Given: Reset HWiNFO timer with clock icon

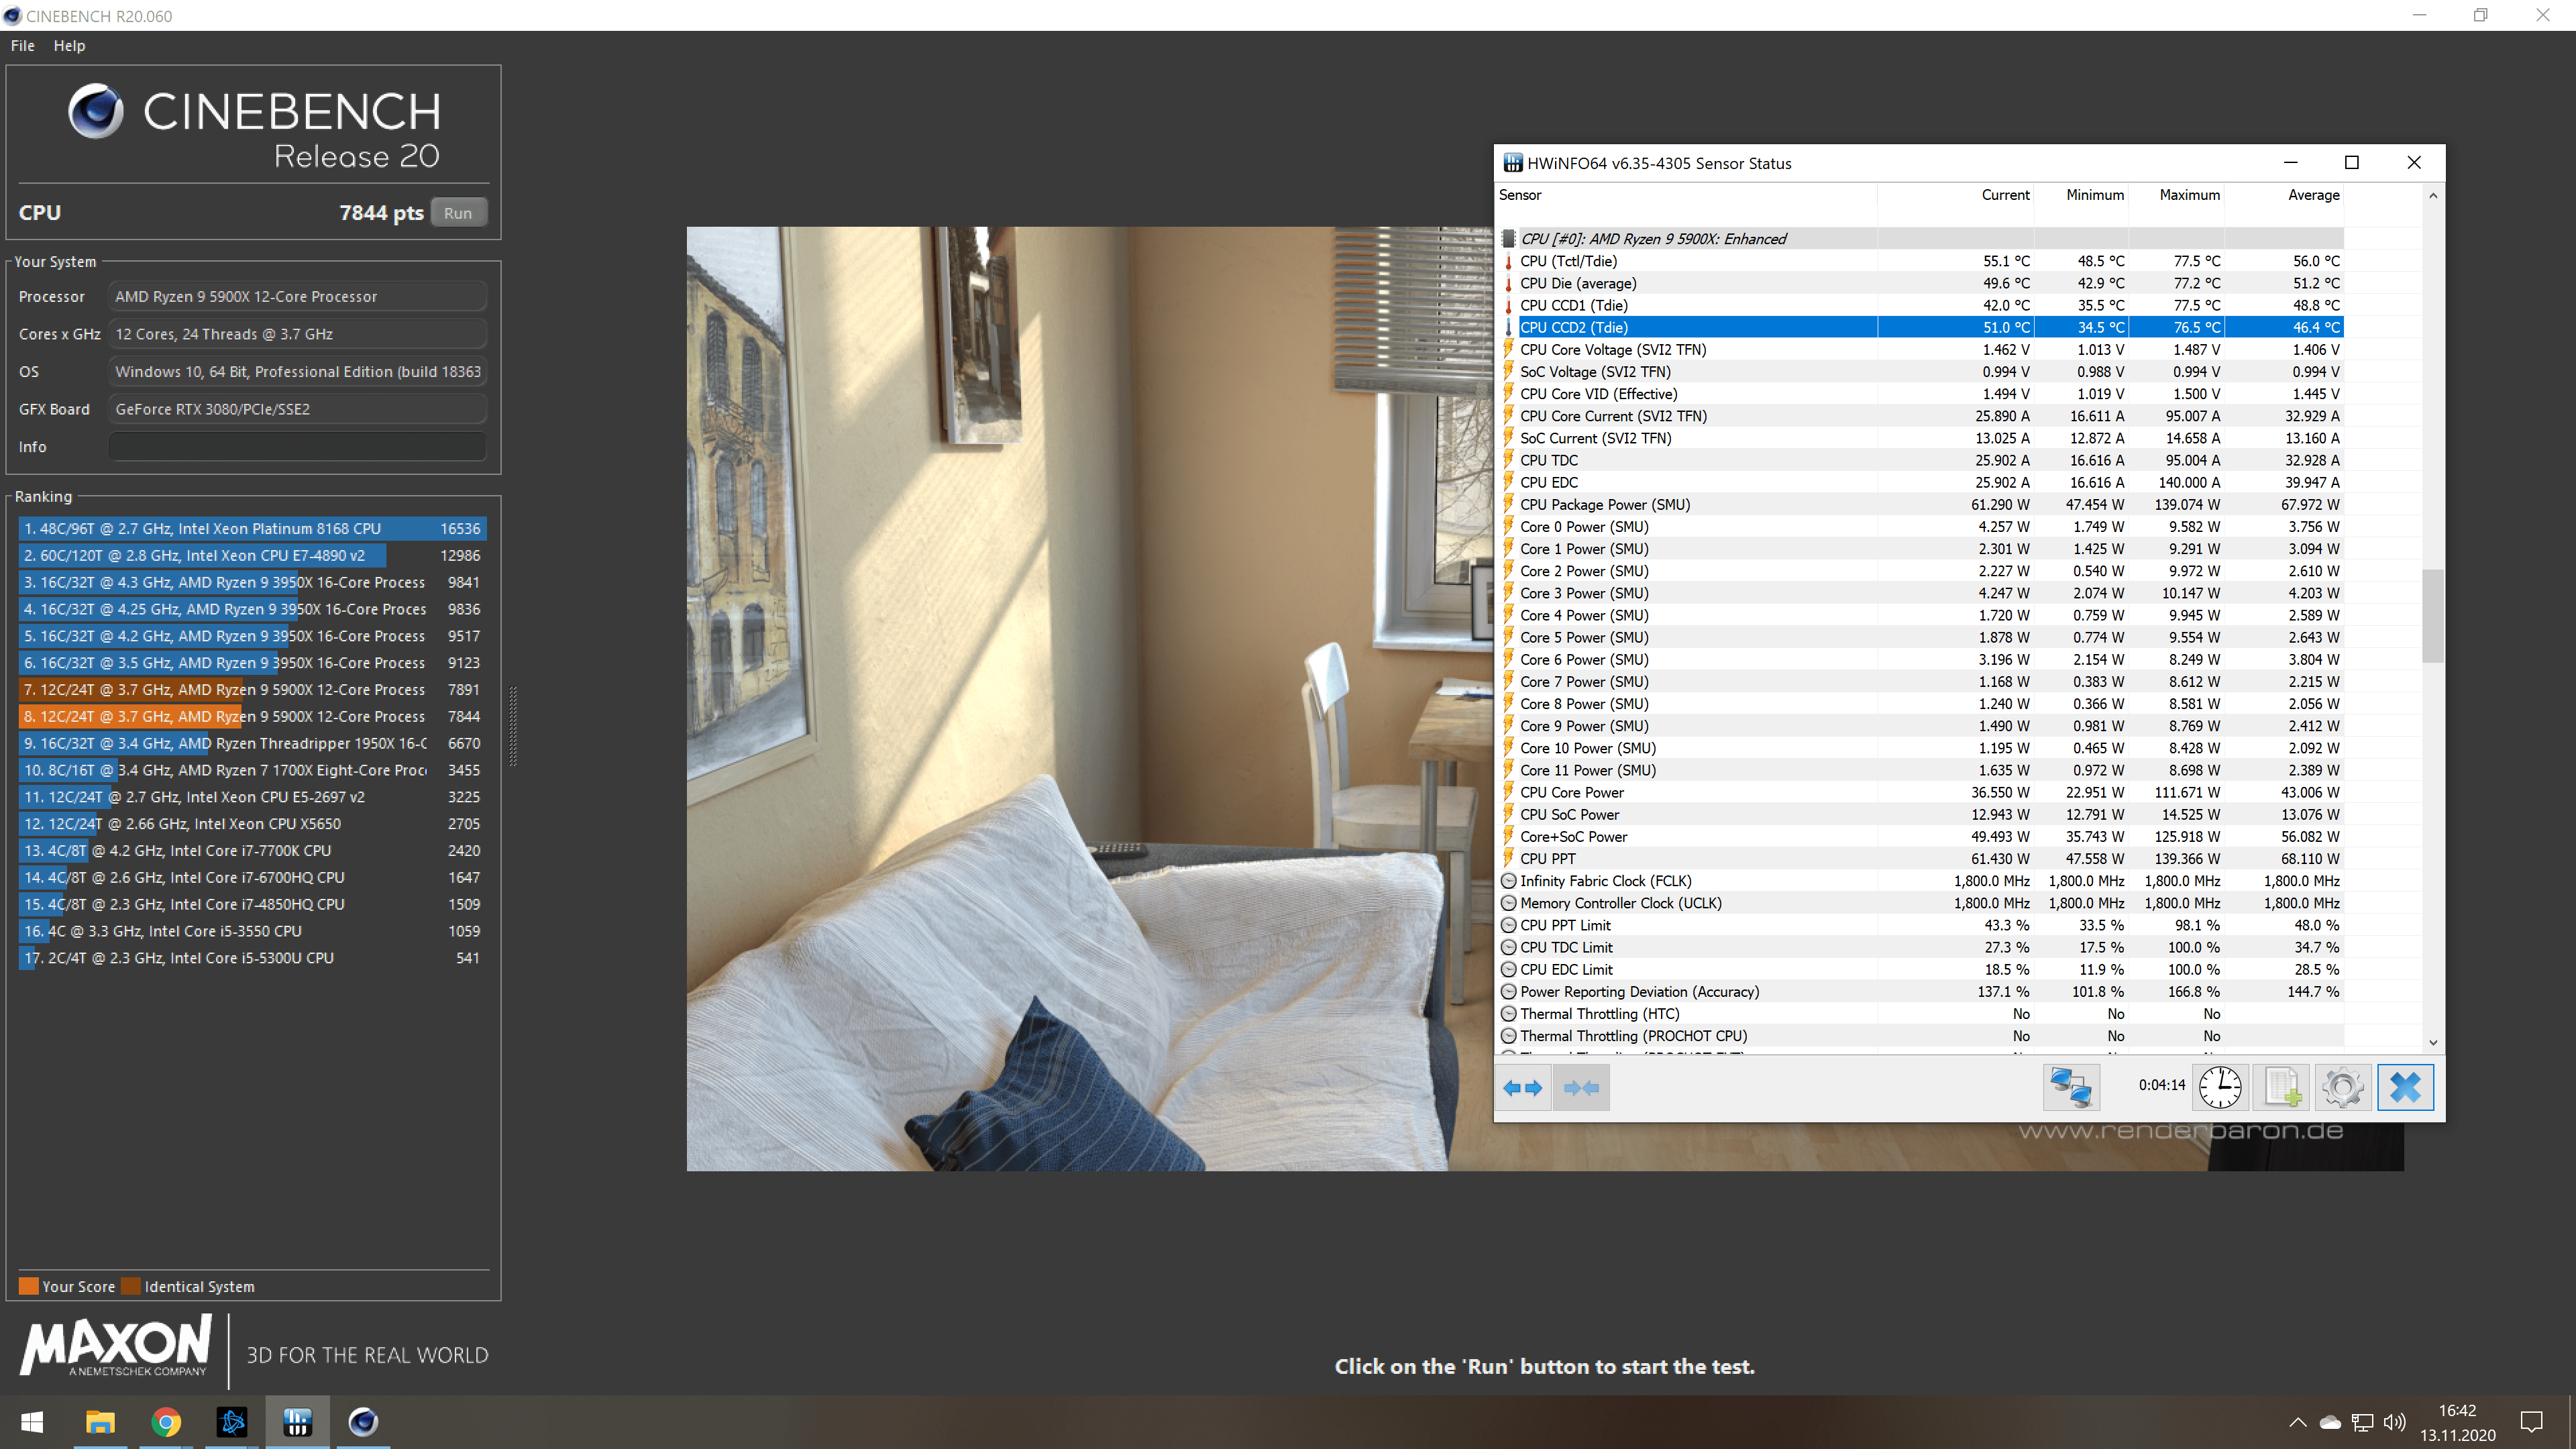Looking at the screenshot, I should point(2220,1088).
